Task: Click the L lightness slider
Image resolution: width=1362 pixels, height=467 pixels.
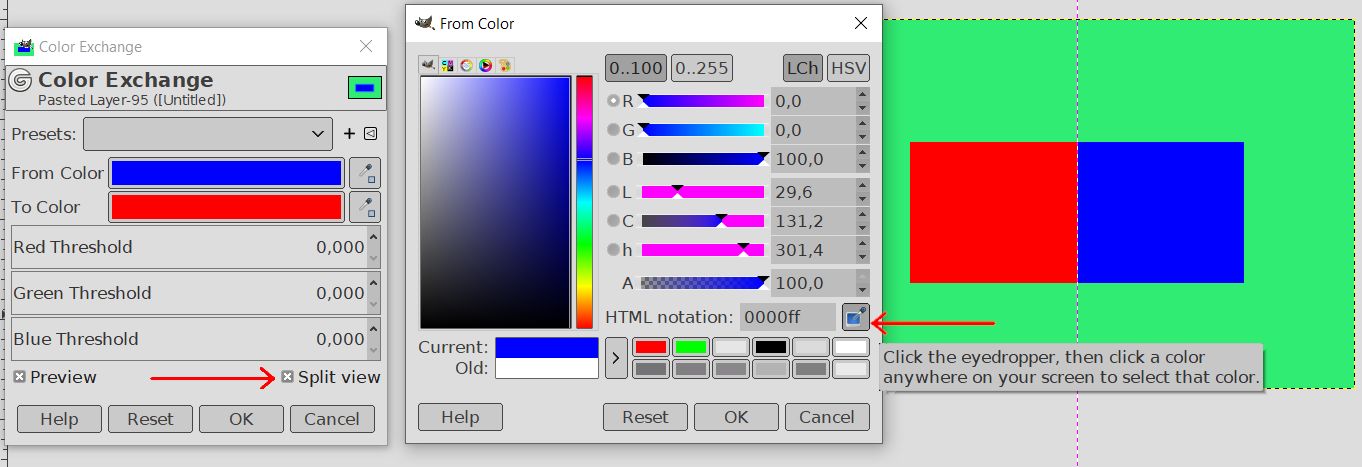Action: point(702,192)
